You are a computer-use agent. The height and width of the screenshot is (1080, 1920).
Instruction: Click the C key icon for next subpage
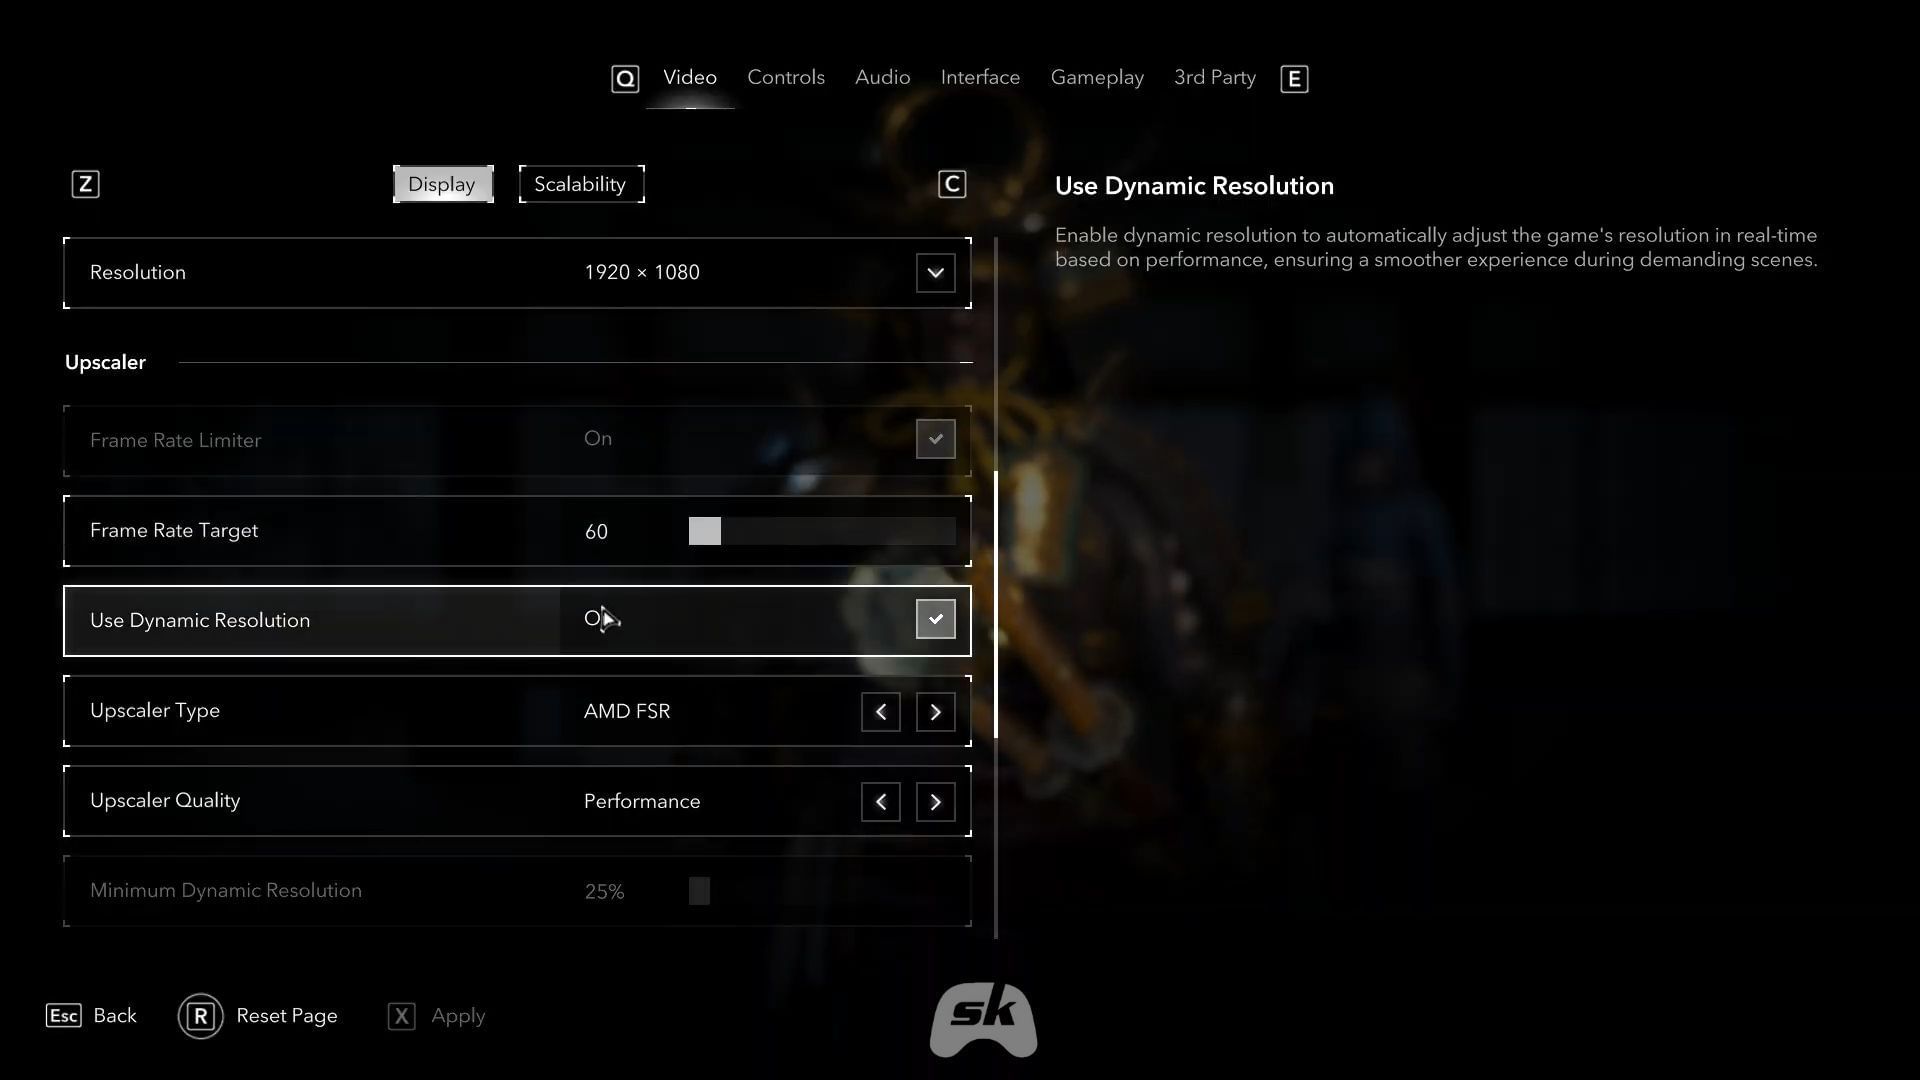pyautogui.click(x=952, y=184)
